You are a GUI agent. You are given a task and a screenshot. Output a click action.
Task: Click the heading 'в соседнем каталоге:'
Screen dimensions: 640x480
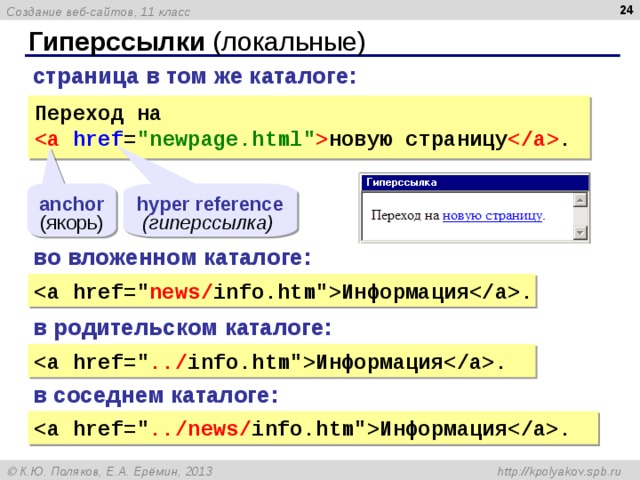pos(156,396)
